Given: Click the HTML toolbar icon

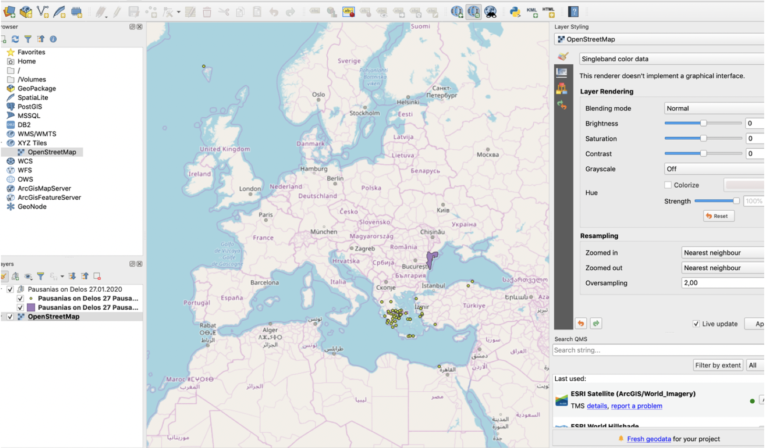Looking at the screenshot, I should pyautogui.click(x=549, y=12).
